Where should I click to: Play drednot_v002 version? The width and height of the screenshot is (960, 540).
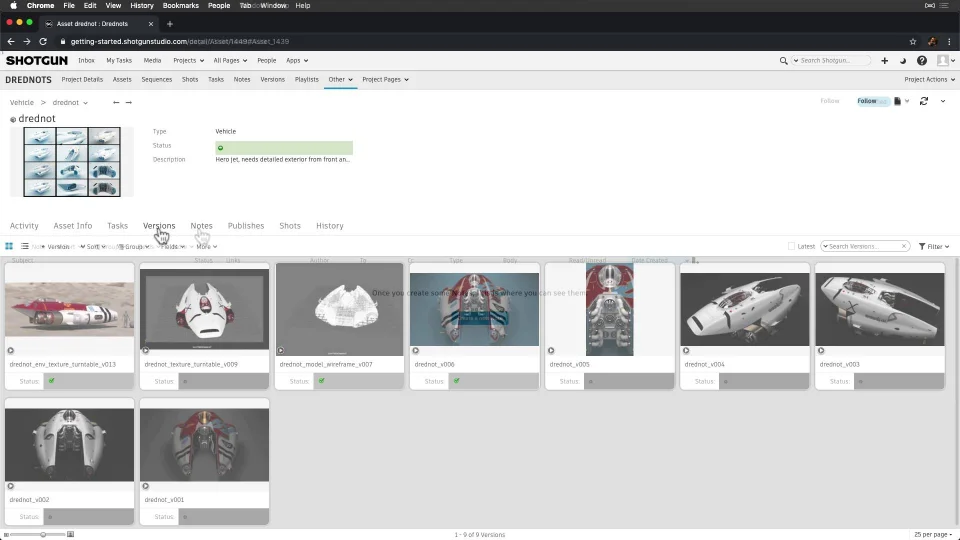10,486
